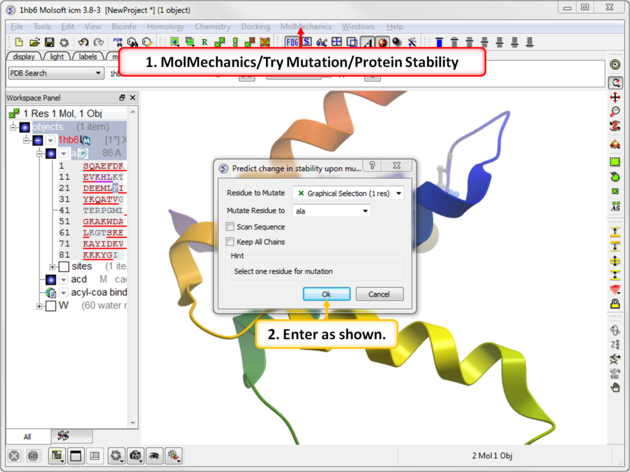
Task: Check the Keep All Chains option
Action: click(231, 241)
